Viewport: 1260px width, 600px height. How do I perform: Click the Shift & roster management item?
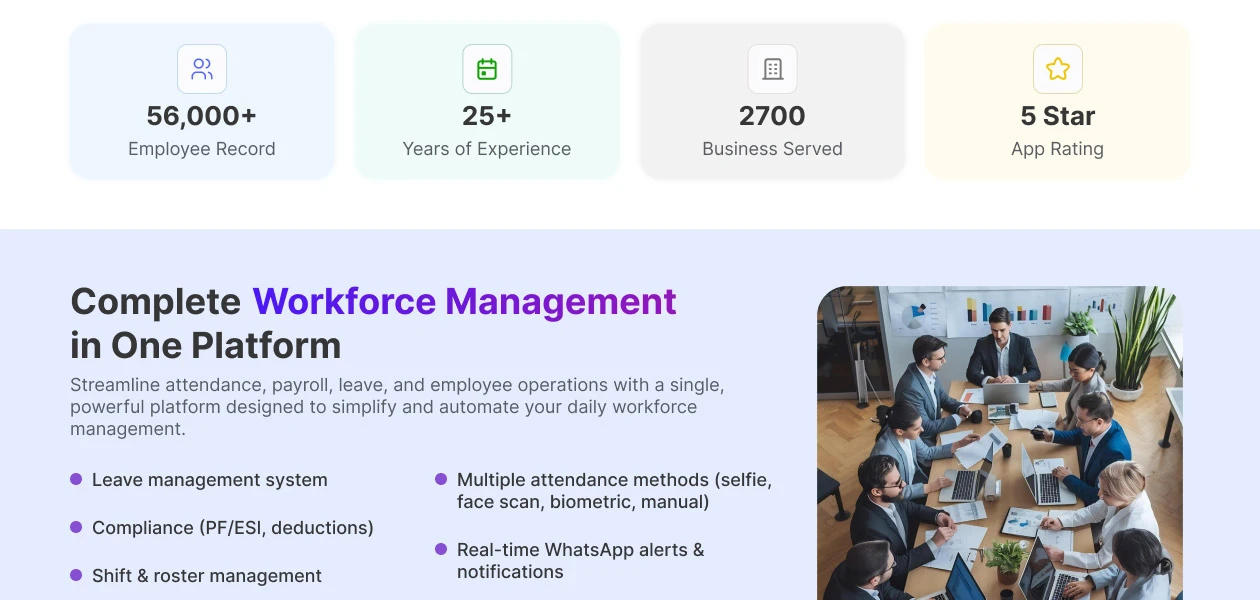[207, 576]
